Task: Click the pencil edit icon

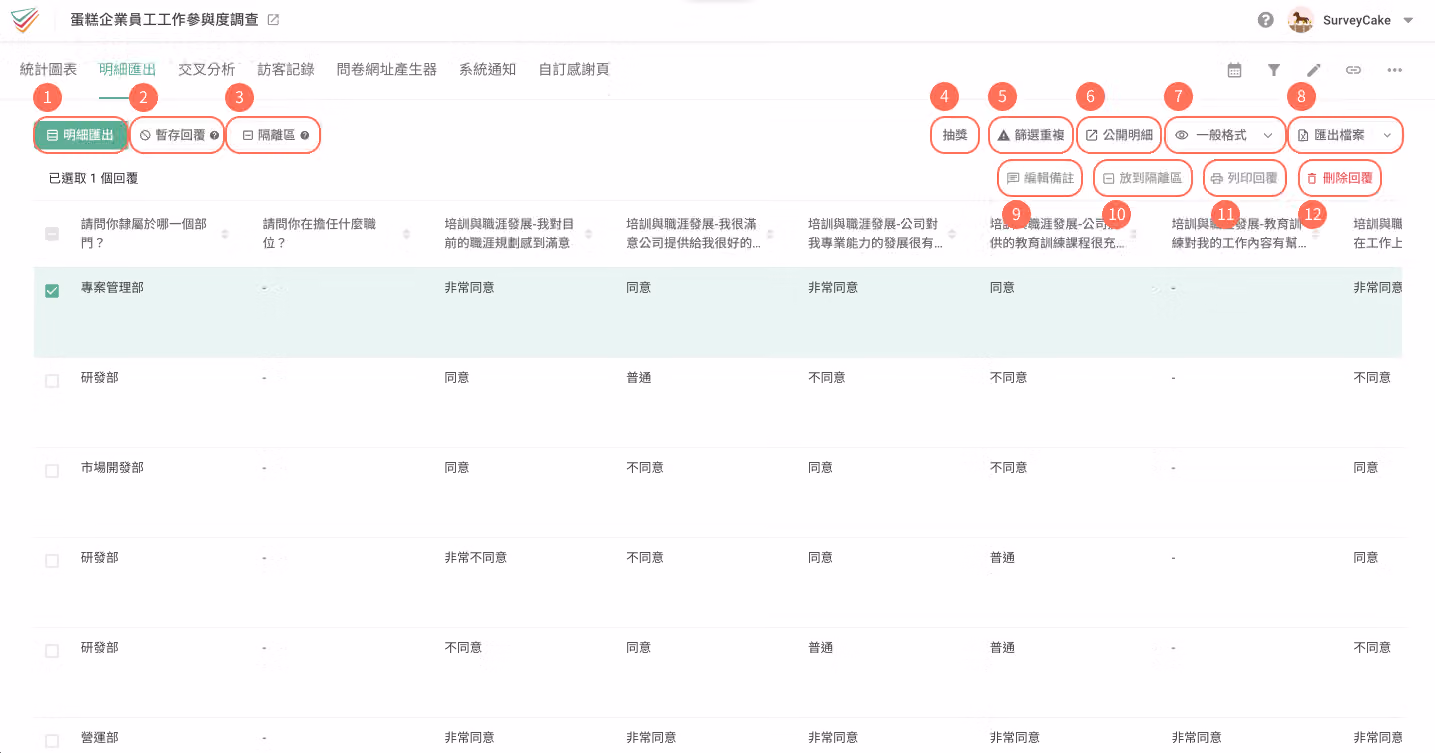Action: pyautogui.click(x=1314, y=70)
